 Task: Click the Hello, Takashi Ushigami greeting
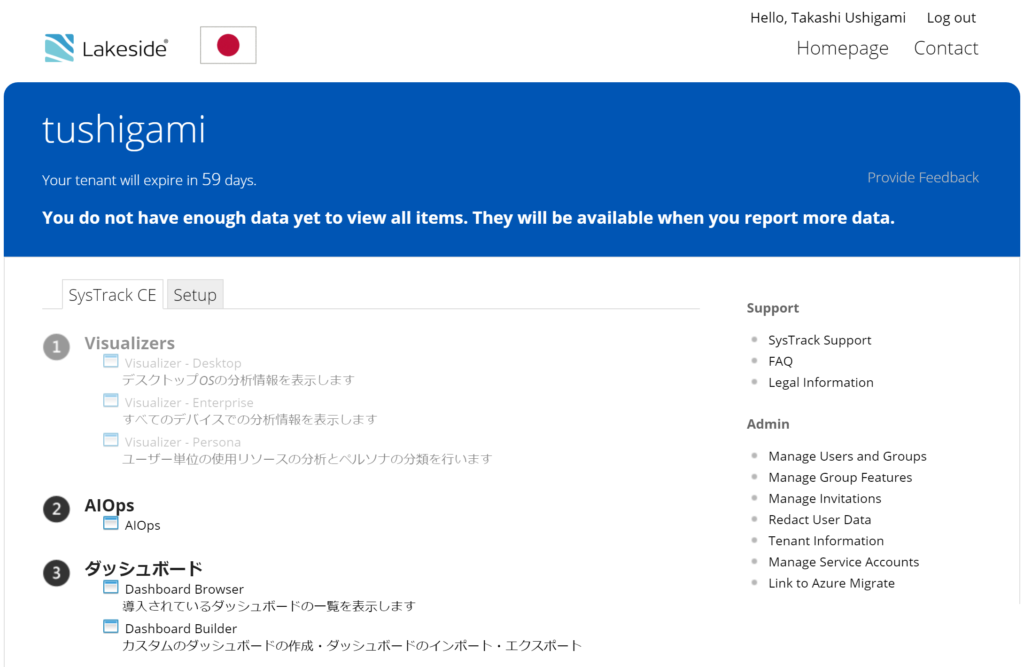coord(828,18)
